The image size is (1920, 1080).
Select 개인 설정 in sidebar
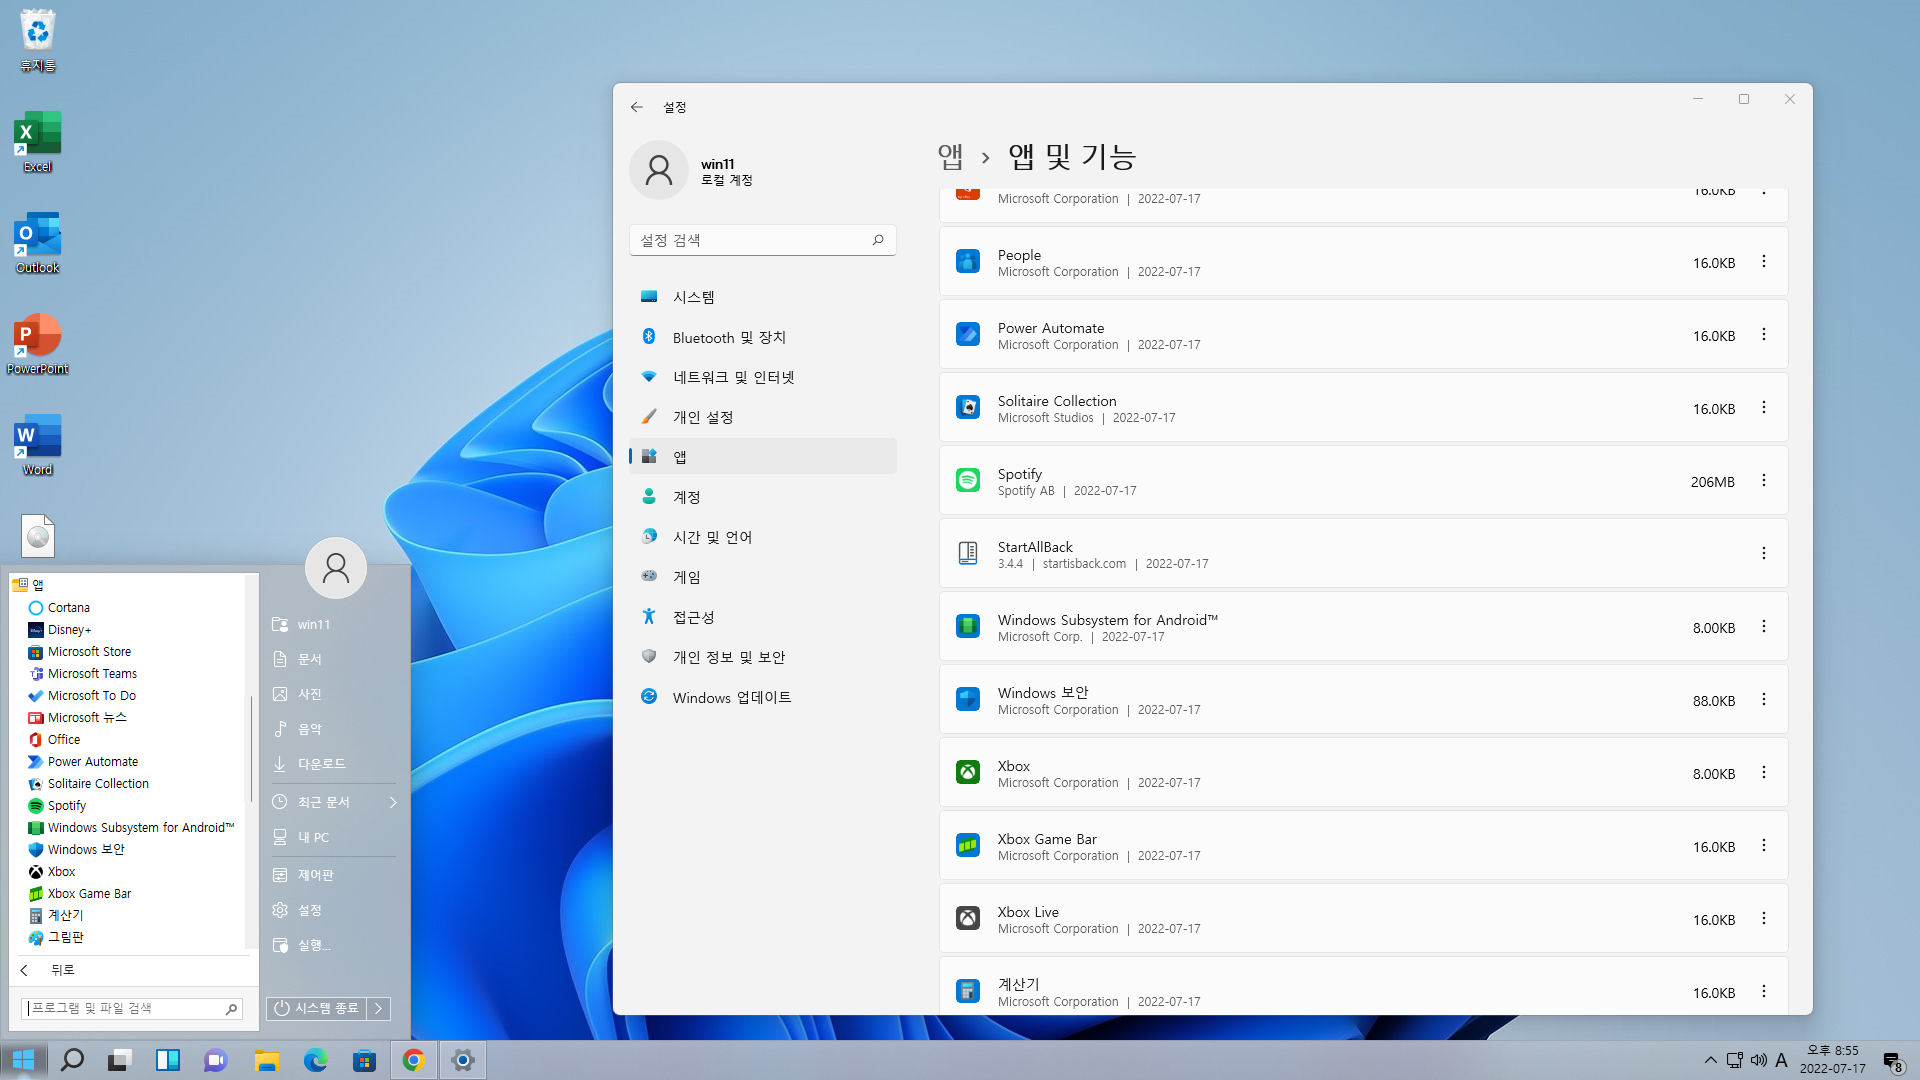pyautogui.click(x=762, y=417)
